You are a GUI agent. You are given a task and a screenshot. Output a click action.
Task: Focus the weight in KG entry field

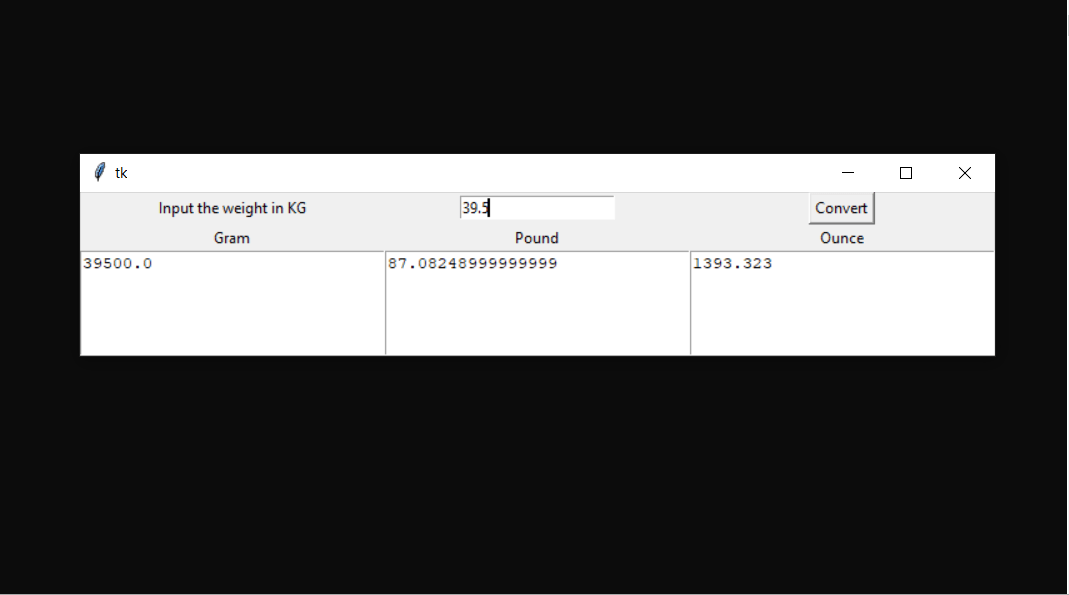click(537, 208)
